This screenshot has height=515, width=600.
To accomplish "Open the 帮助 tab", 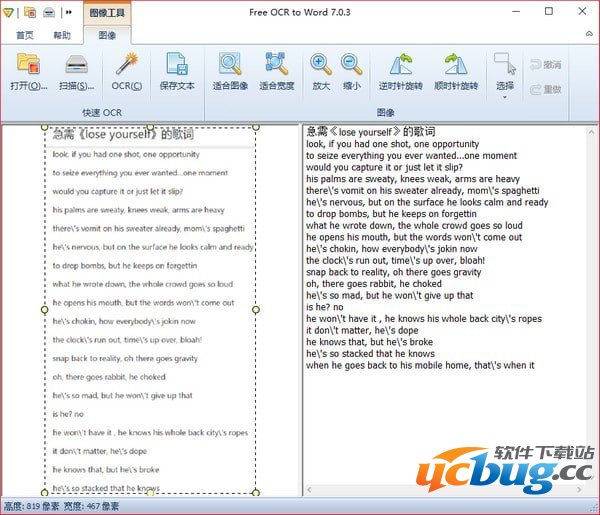I will coord(62,36).
